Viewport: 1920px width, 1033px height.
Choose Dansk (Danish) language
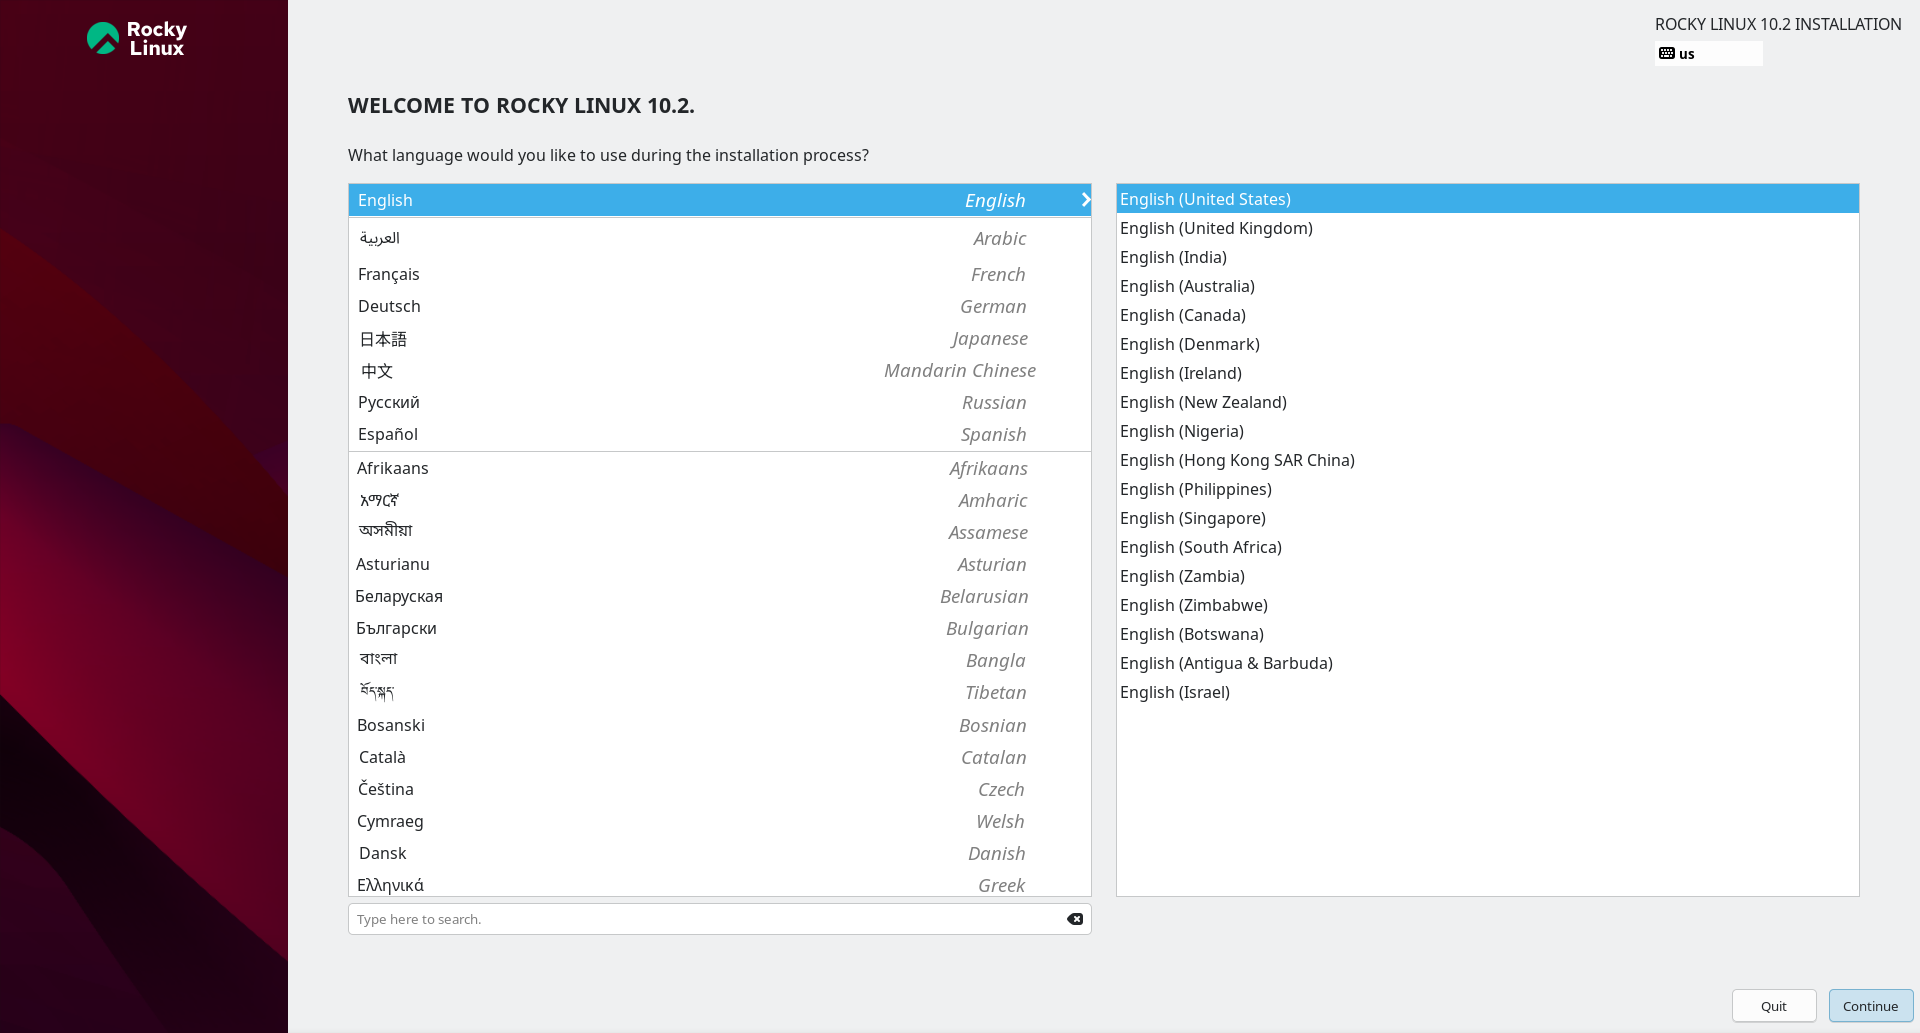tap(720, 853)
